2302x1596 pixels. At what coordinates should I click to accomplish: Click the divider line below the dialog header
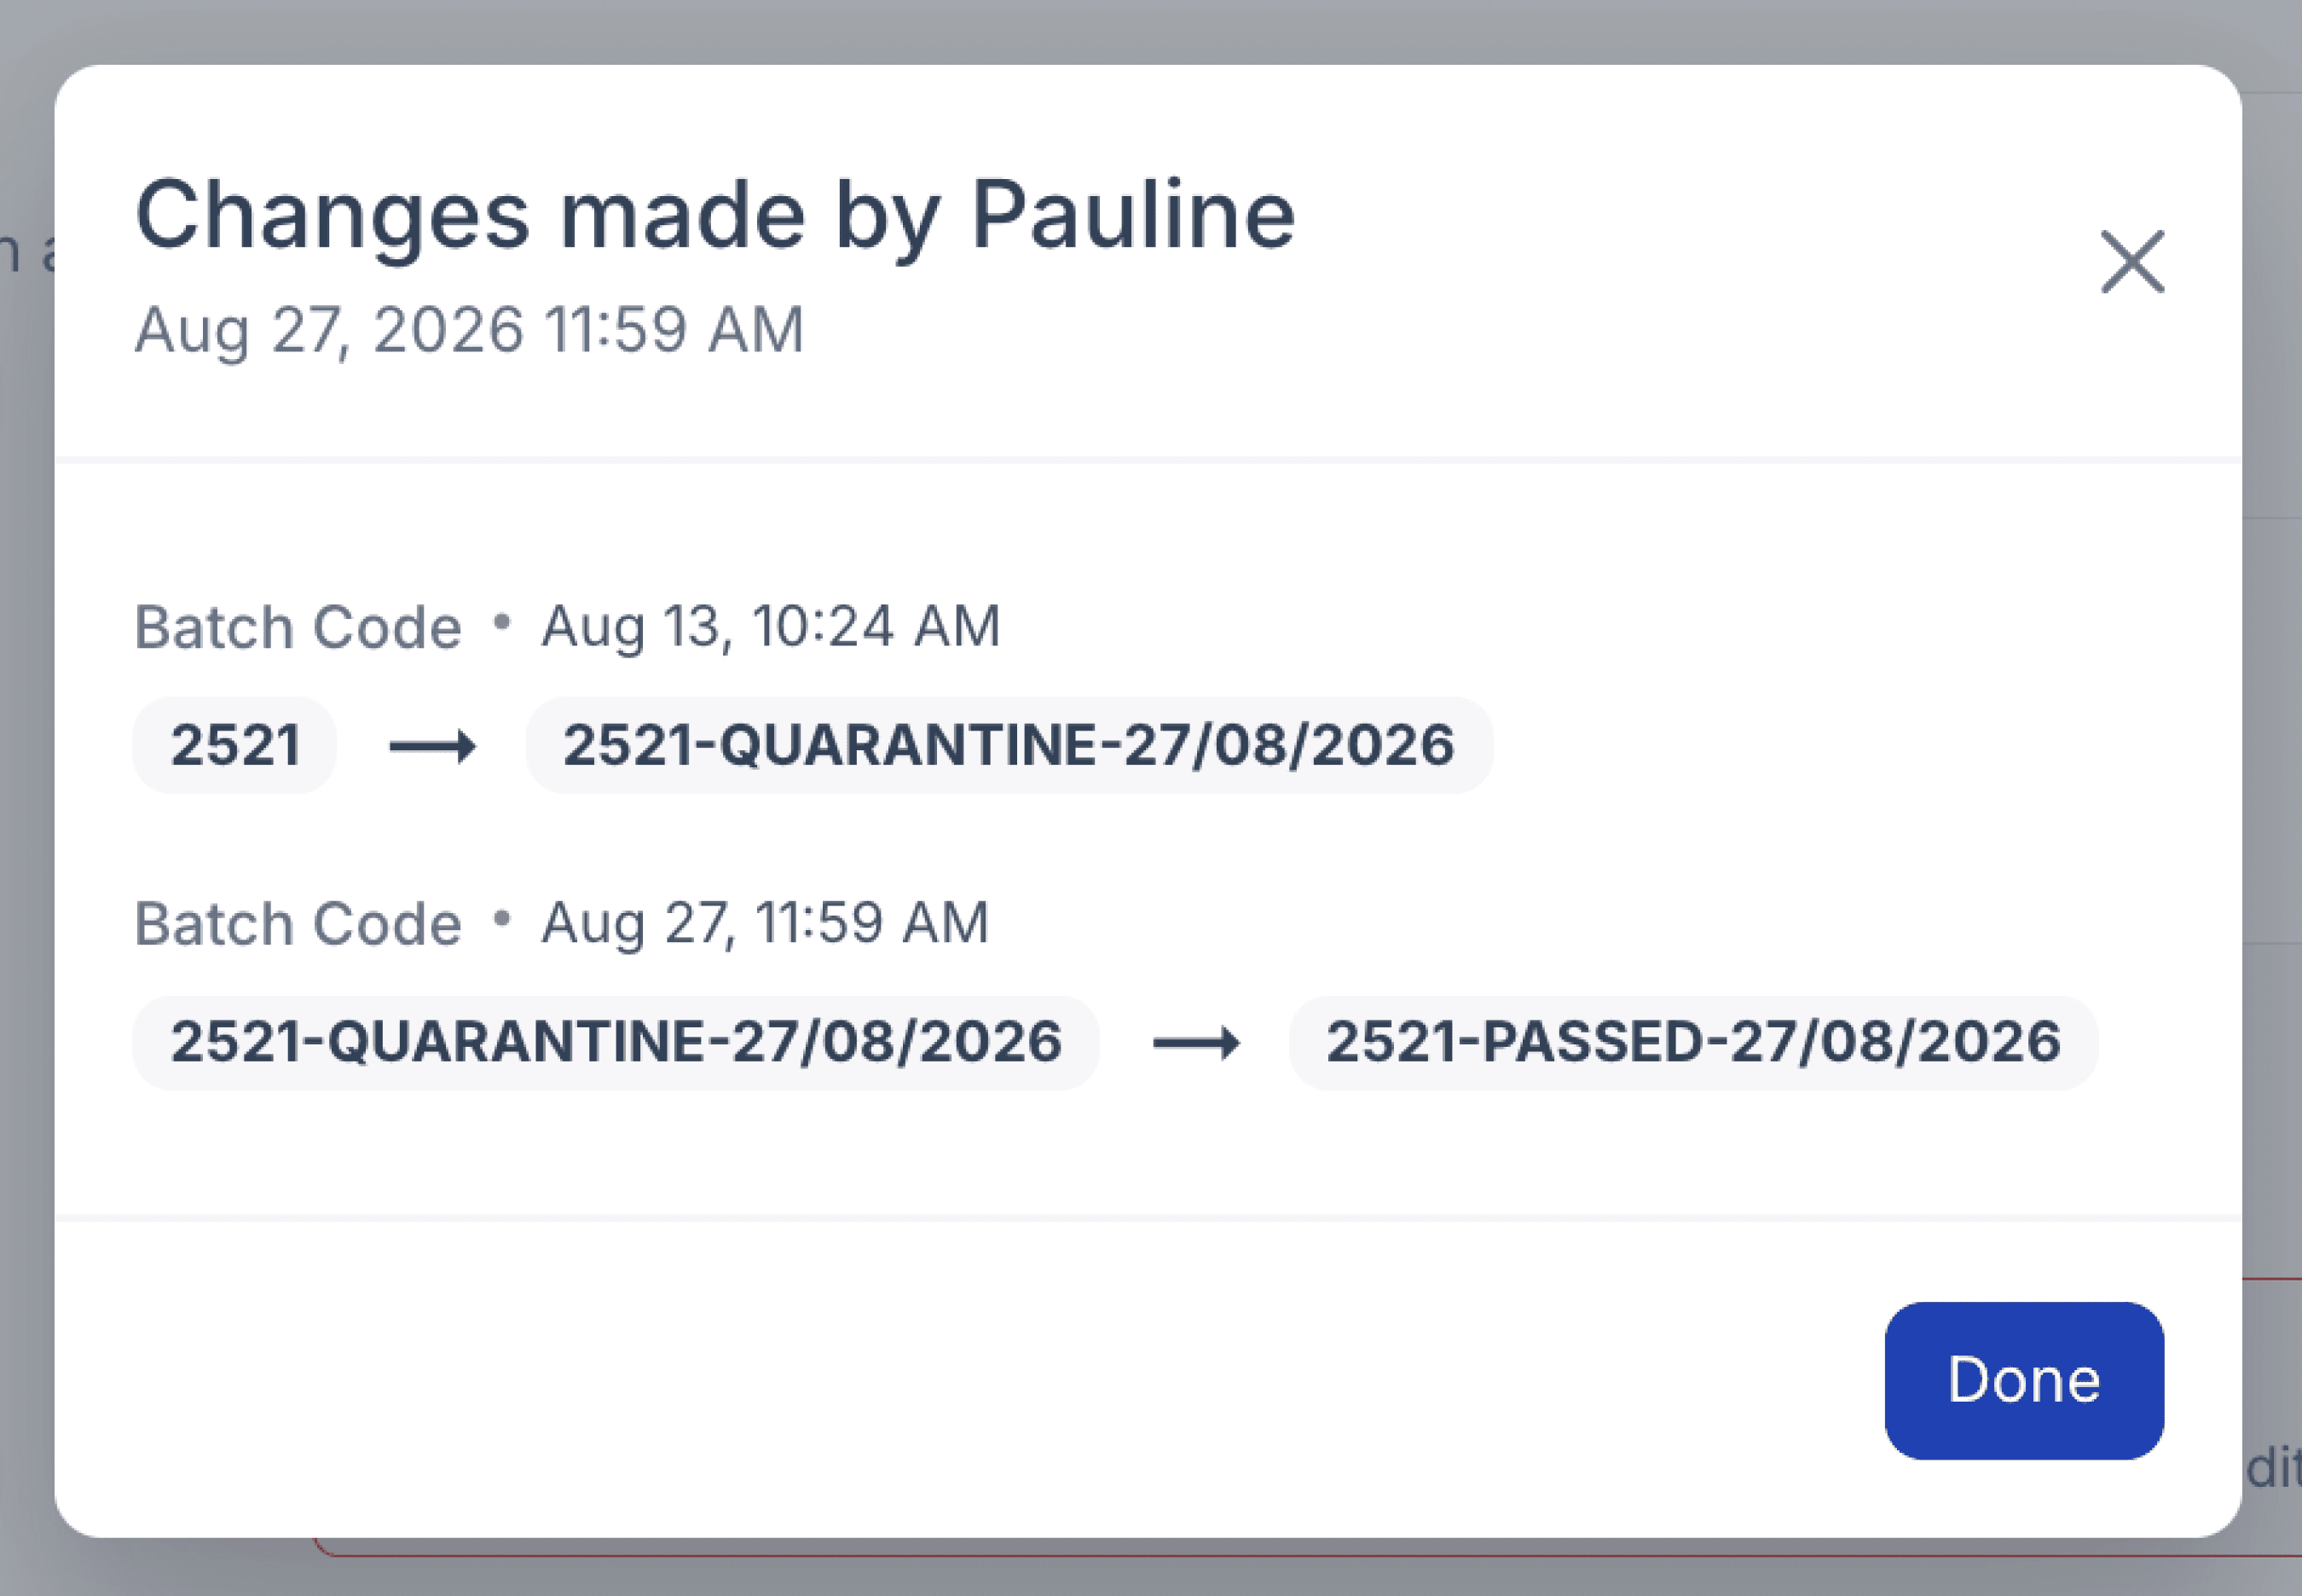pyautogui.click(x=1148, y=460)
